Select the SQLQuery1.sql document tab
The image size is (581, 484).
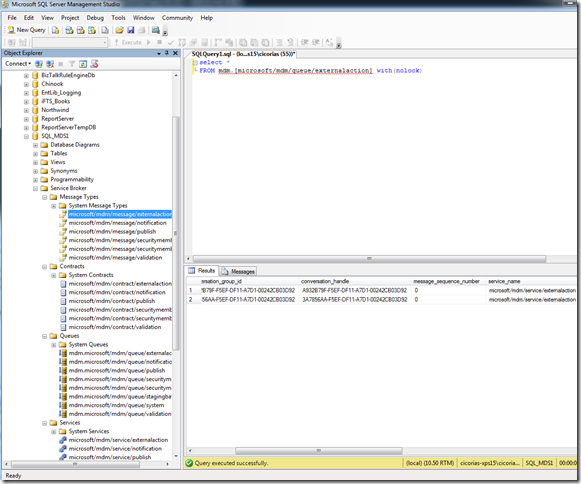click(243, 54)
